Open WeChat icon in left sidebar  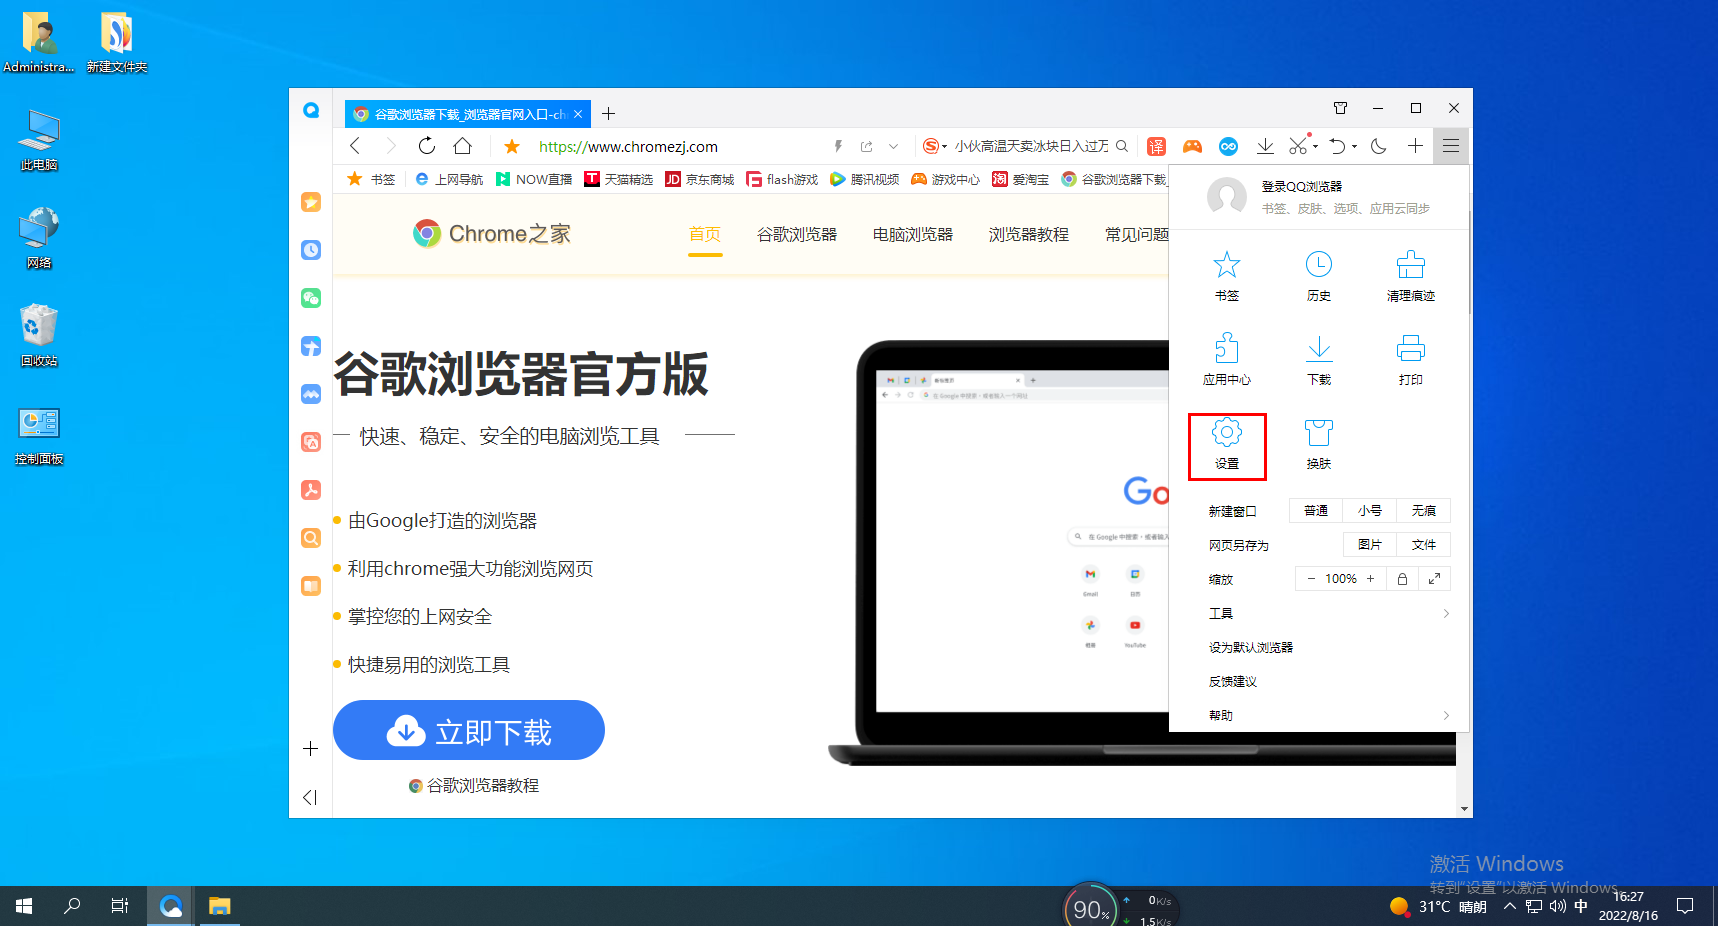point(311,298)
